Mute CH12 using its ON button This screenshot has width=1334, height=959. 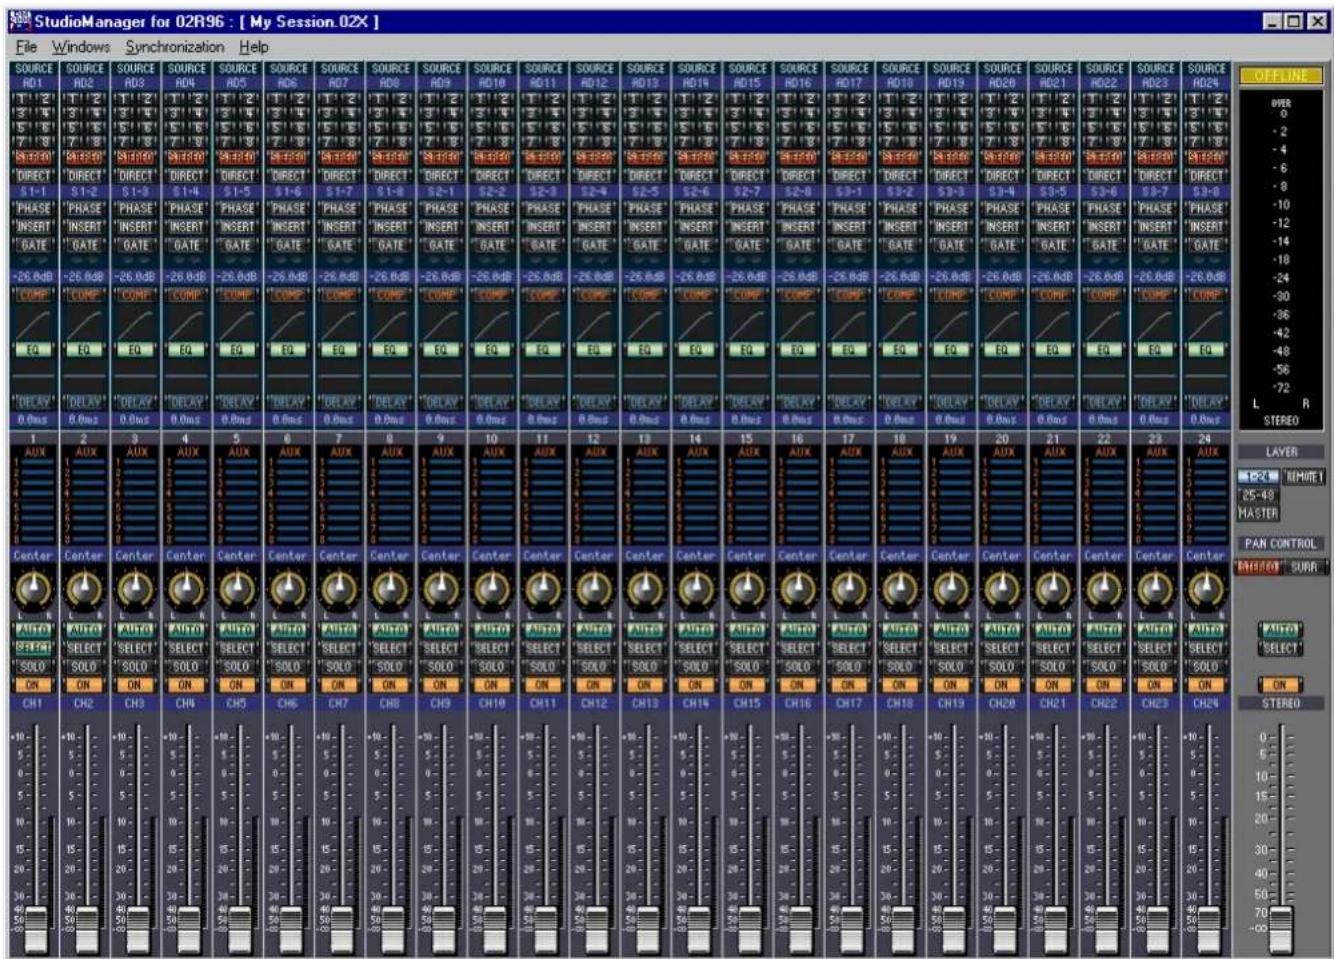point(594,685)
